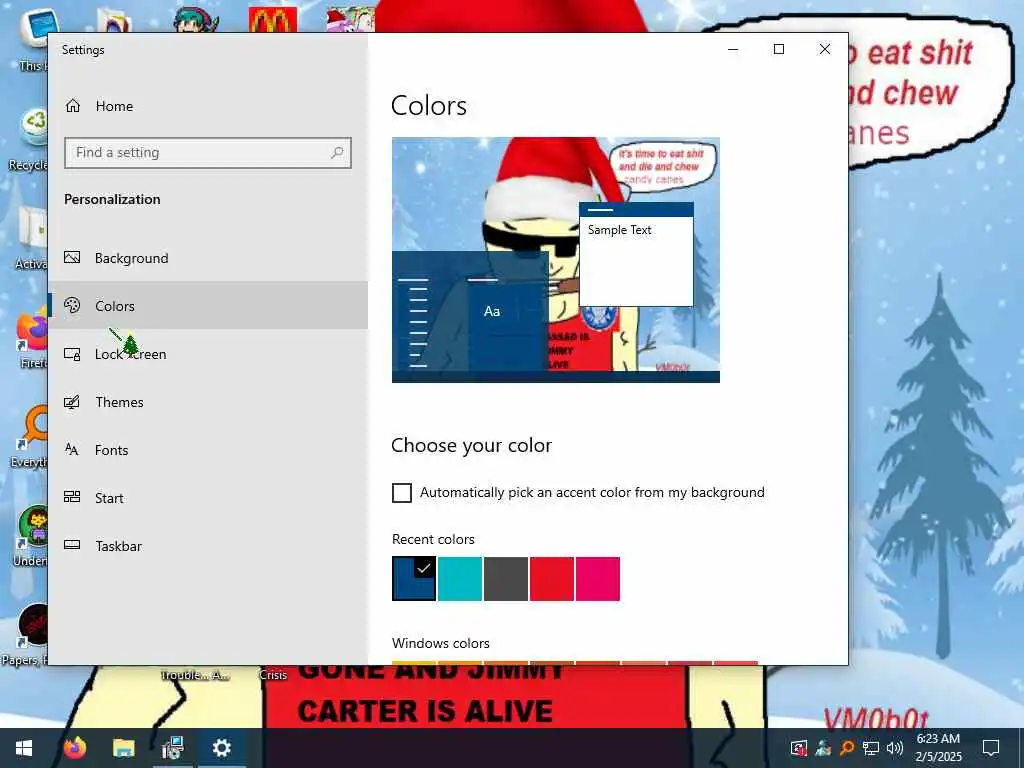Open the notification center icon

pos(991,748)
